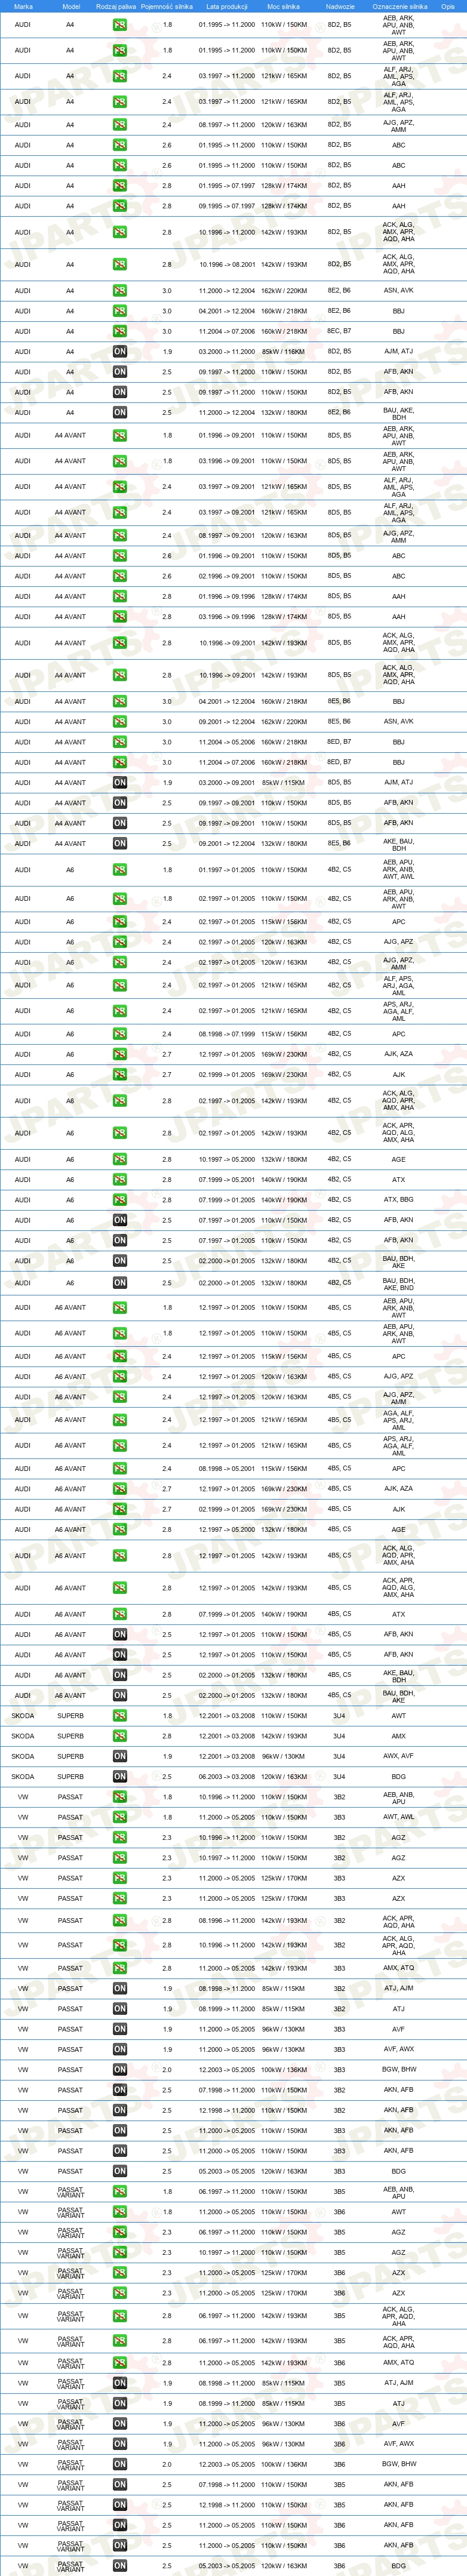Click petrol icon in A6 Avant 2.8 AGE row

pyautogui.click(x=119, y=1530)
